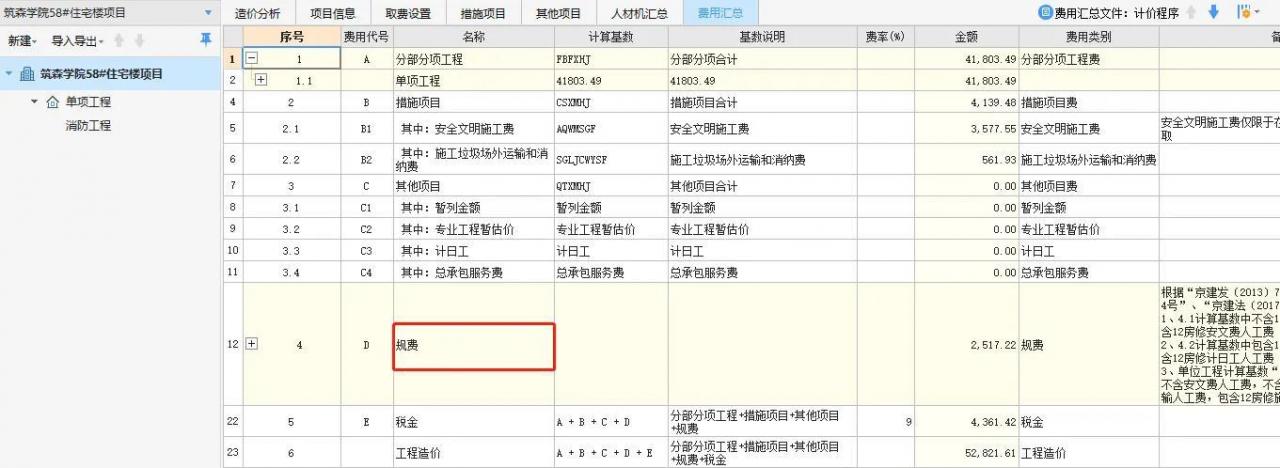Screen dimensions: 1280x468
Task: Select the 规费 name cell
Action: pos(473,345)
